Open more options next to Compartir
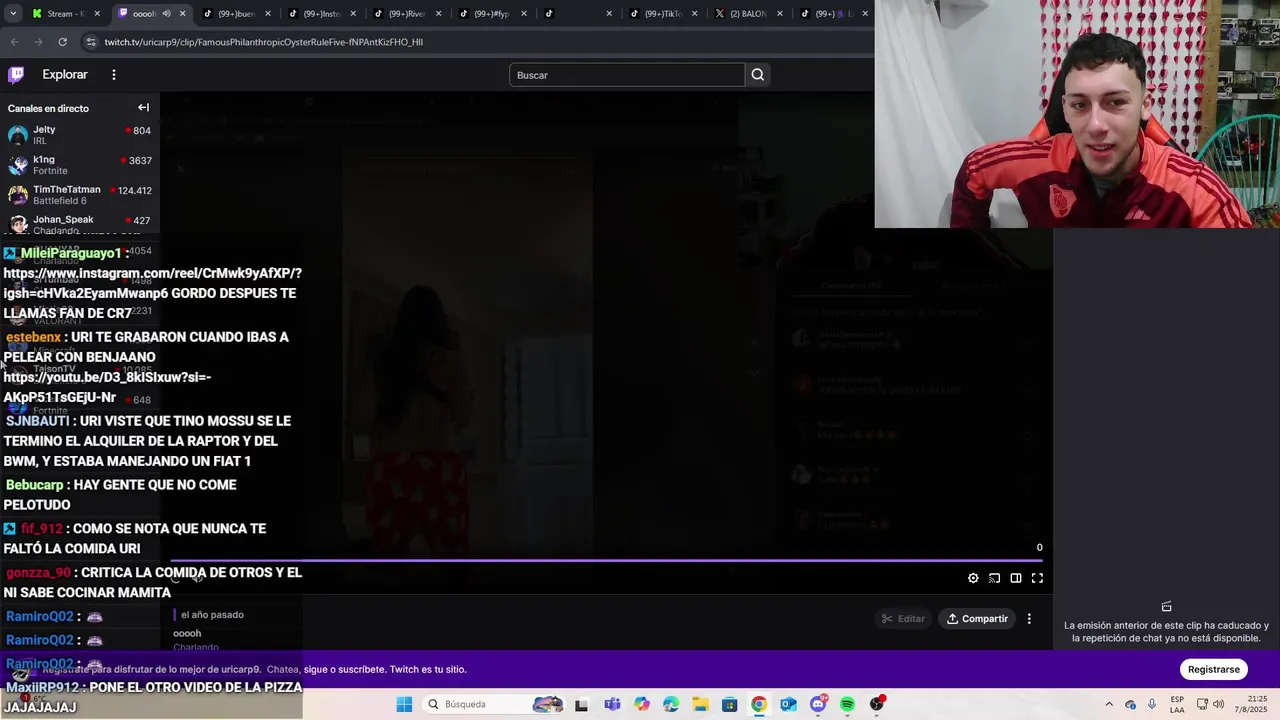Image resolution: width=1280 pixels, height=720 pixels. 1029,619
